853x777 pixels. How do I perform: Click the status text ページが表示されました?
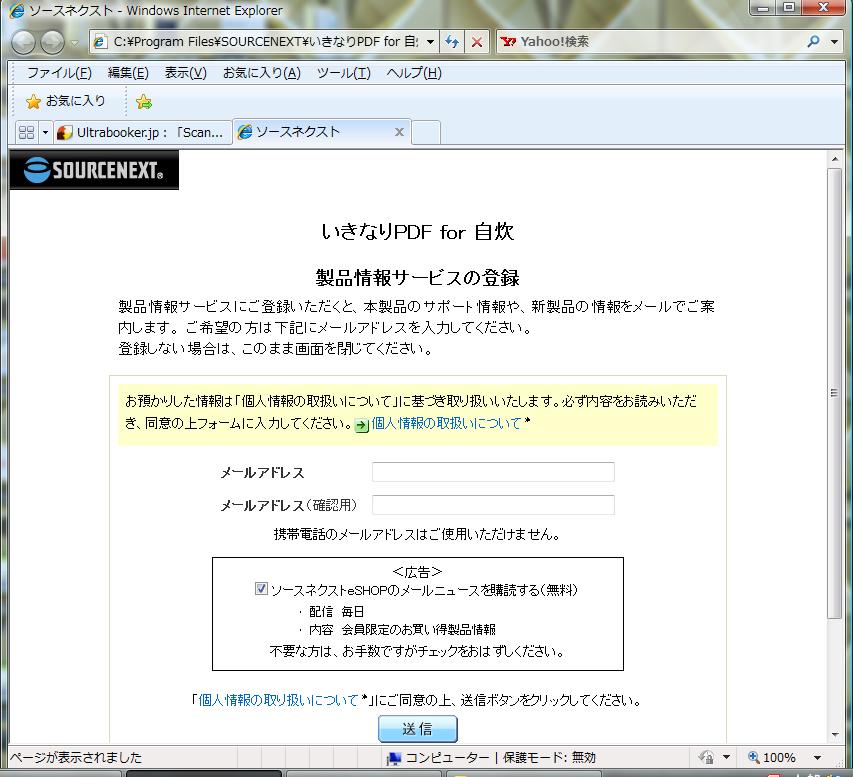click(x=76, y=757)
